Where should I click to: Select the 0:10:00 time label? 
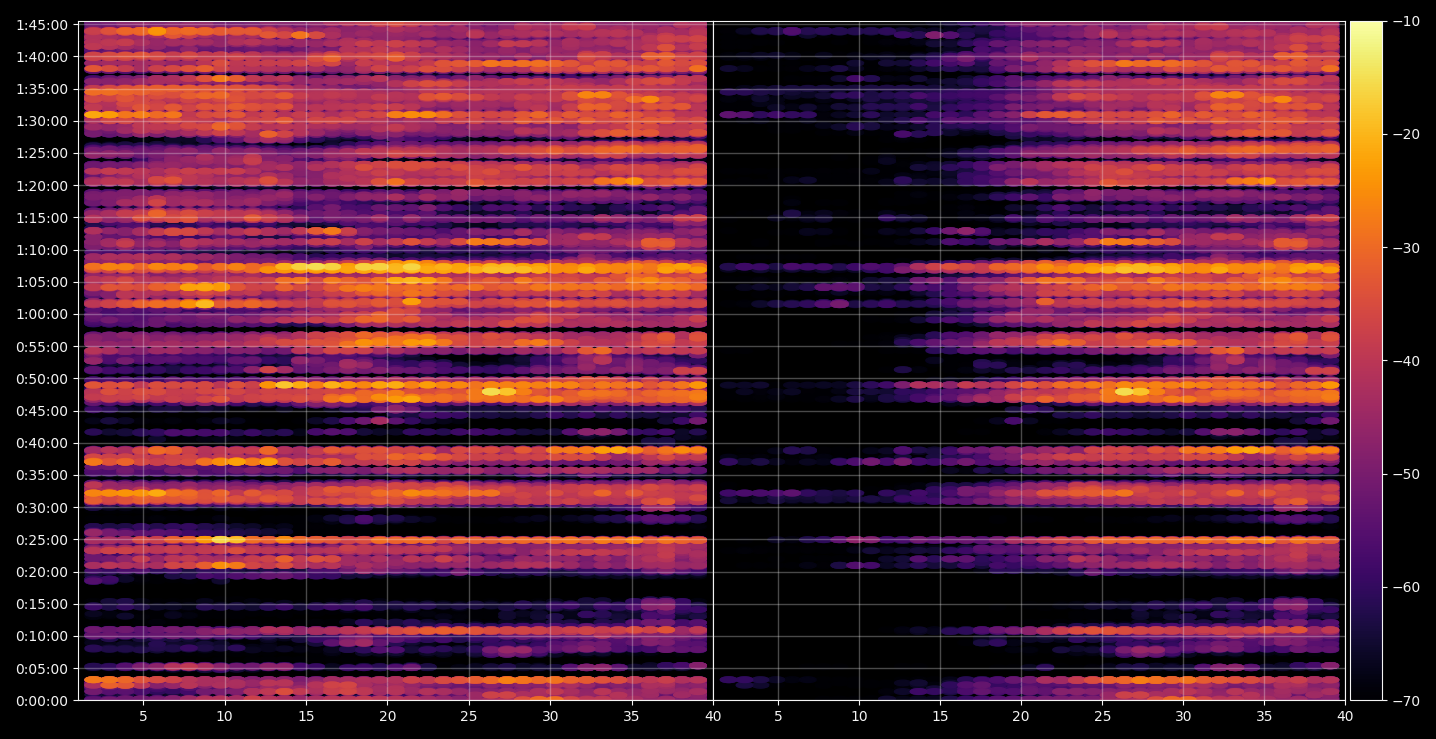42,636
